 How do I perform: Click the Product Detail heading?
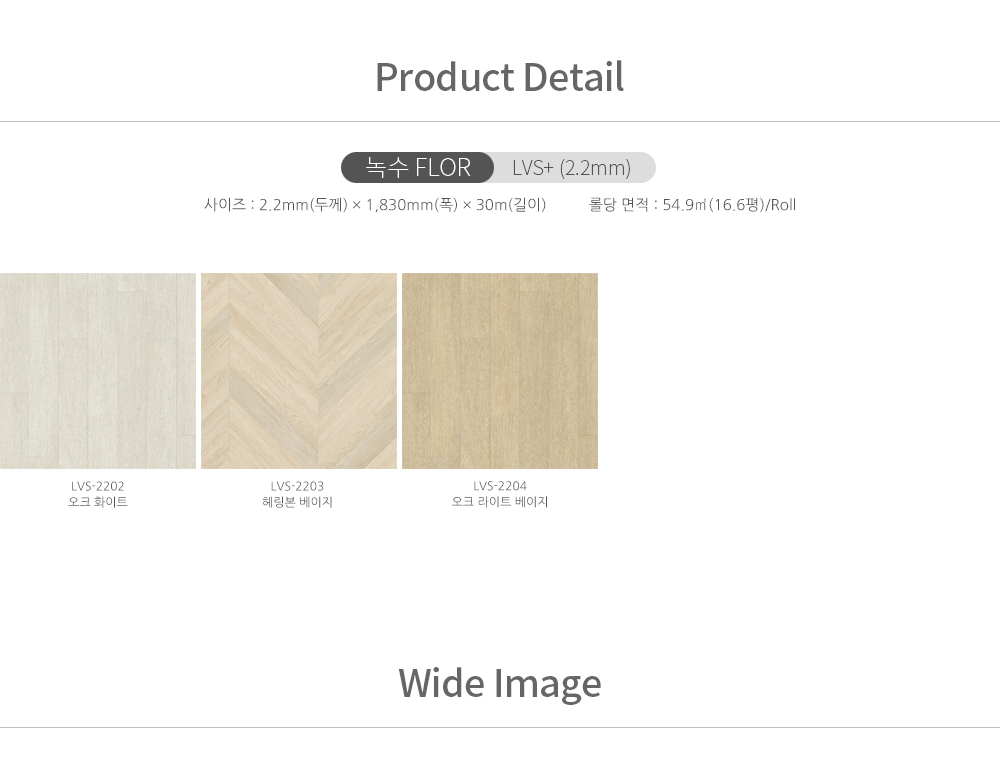pyautogui.click(x=499, y=77)
